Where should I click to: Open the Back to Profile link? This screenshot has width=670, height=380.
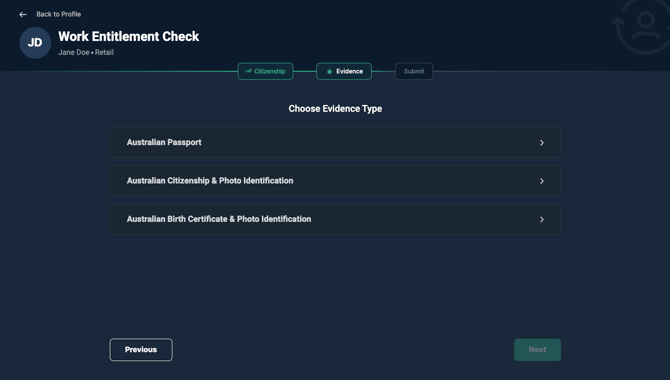pos(59,14)
